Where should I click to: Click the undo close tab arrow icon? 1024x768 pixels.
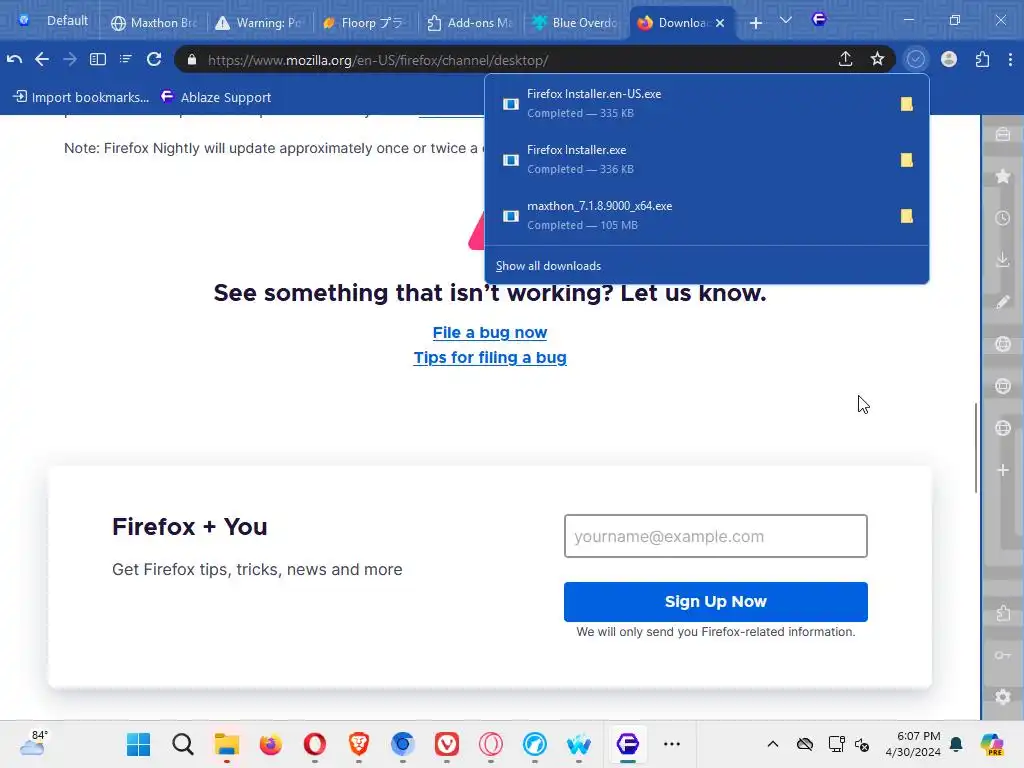click(x=14, y=59)
